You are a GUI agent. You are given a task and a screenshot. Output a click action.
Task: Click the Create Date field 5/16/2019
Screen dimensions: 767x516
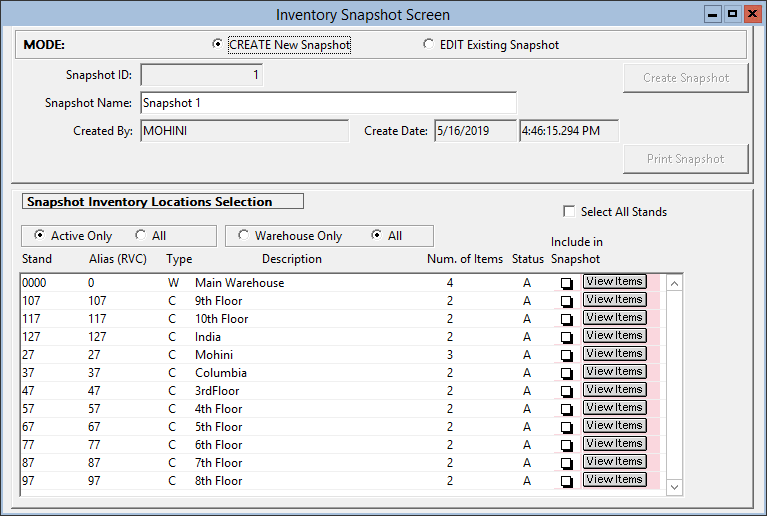(x=475, y=131)
